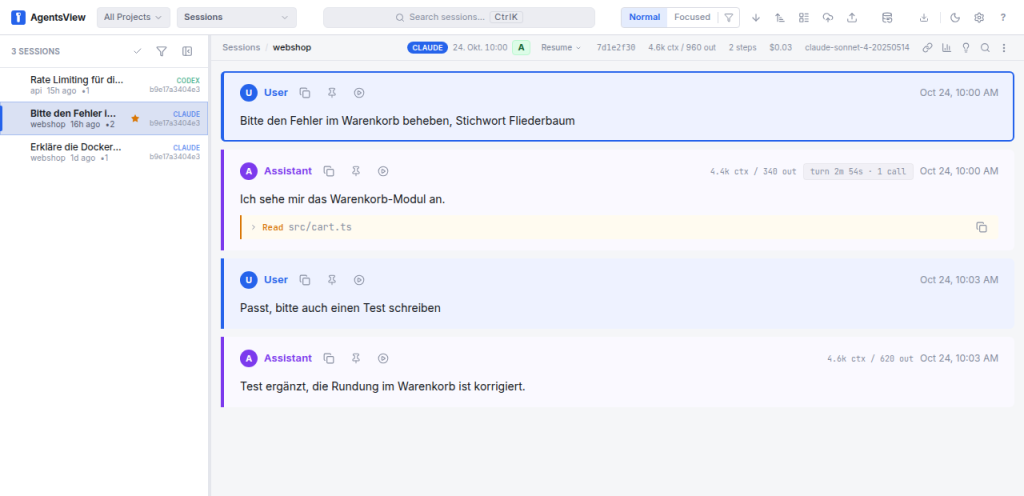The width and height of the screenshot is (1024, 496).
Task: Click session ID 7d1e2f30
Action: [616, 48]
